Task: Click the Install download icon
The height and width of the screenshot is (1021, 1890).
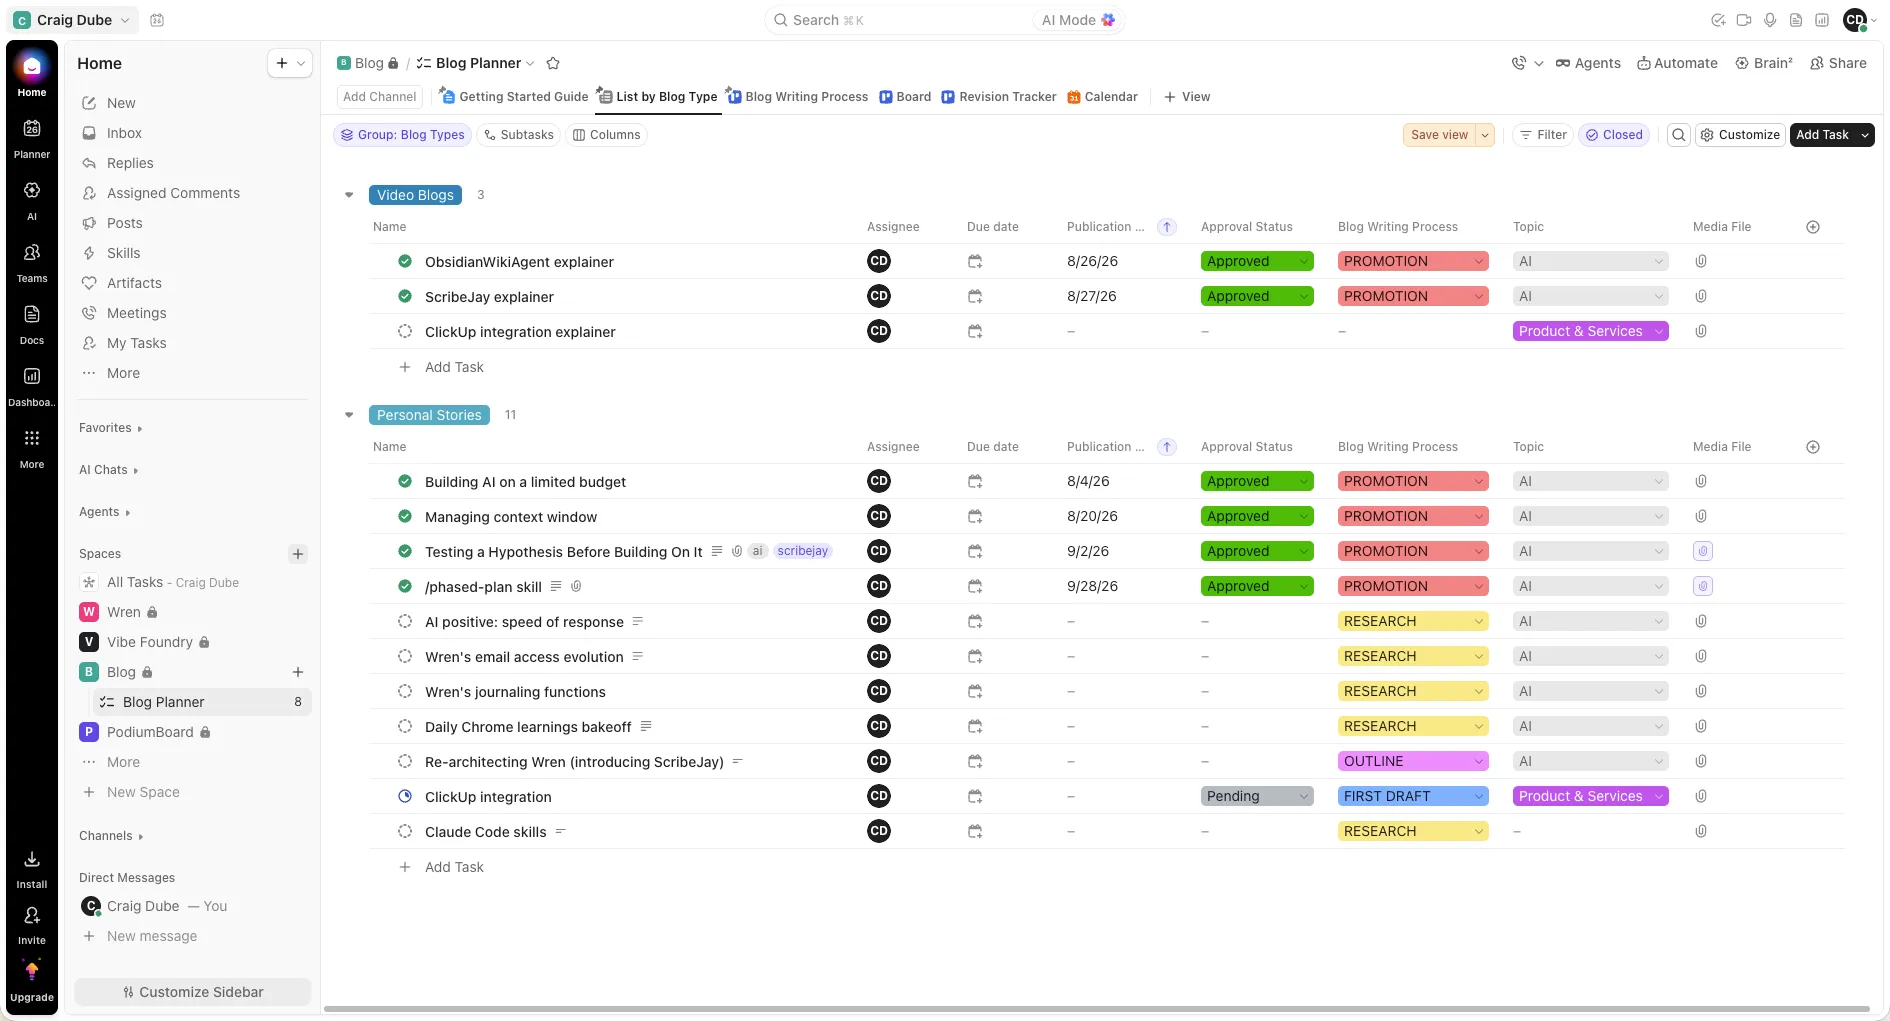Action: pos(32,860)
